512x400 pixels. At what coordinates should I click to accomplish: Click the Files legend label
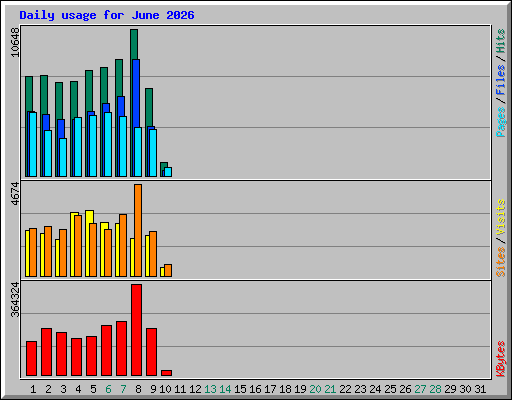click(x=500, y=80)
